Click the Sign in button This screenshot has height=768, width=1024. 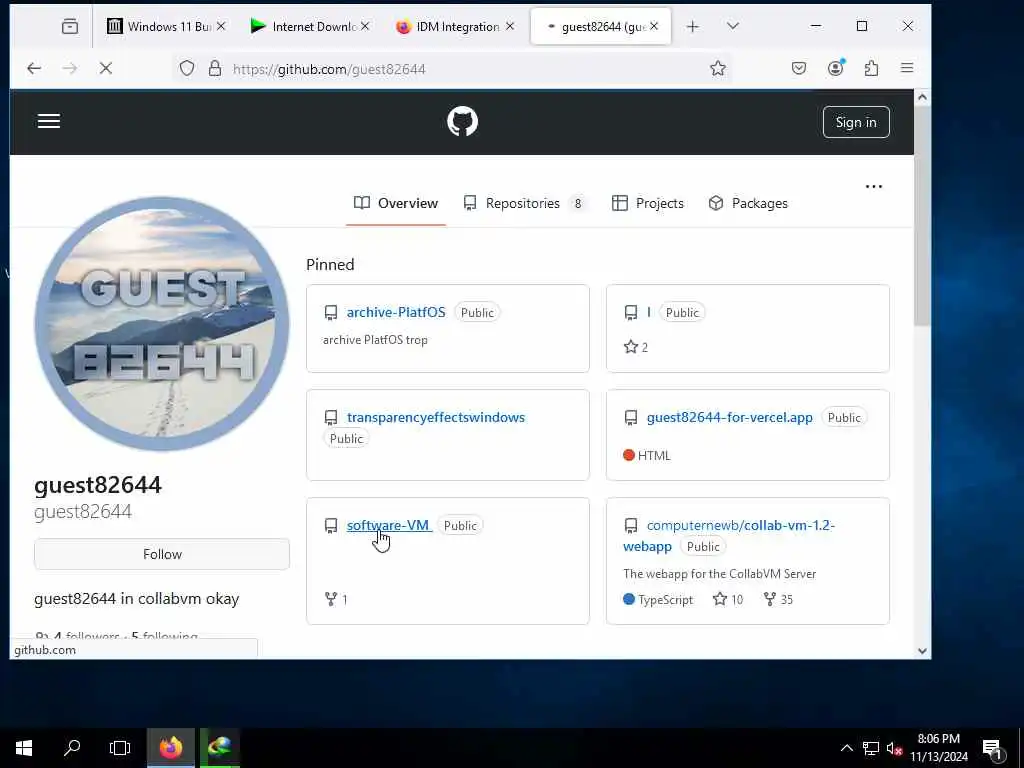tap(856, 122)
